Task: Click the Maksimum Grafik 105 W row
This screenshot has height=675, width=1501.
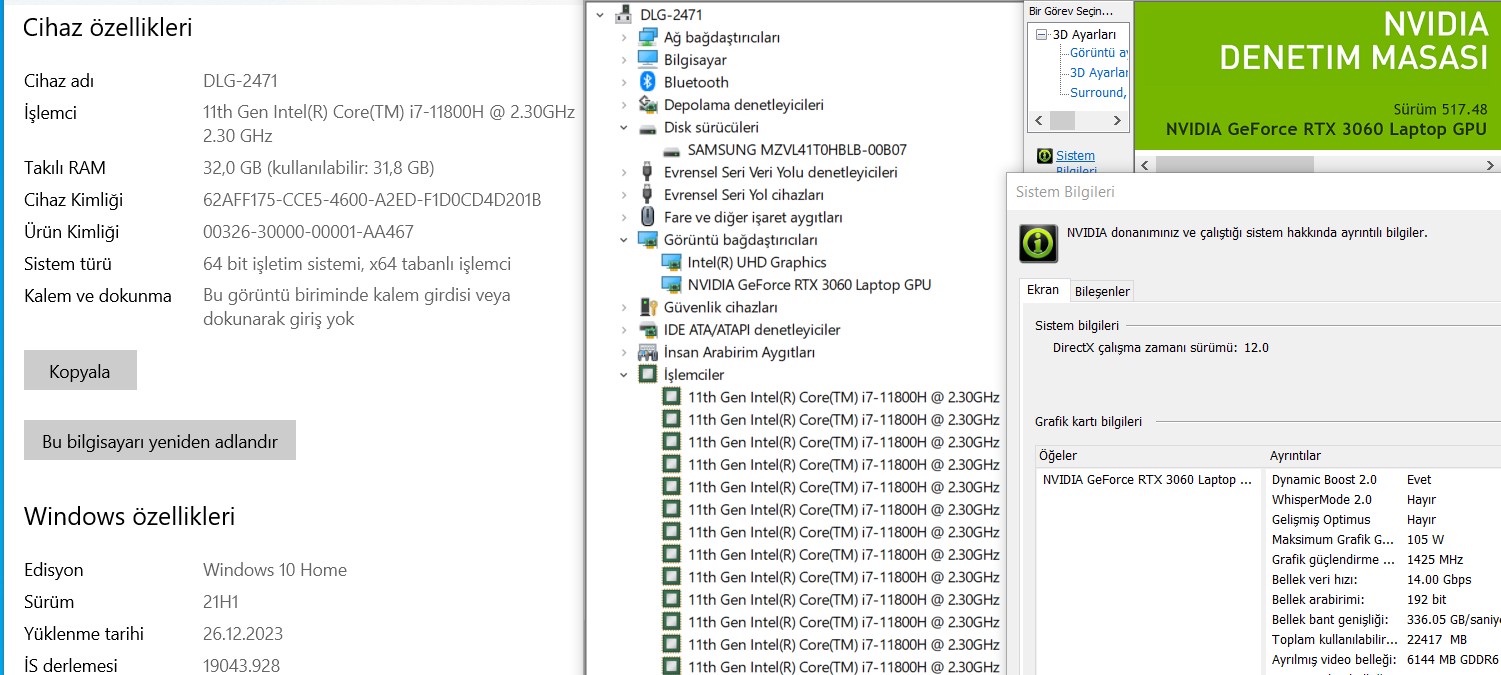Action: [1384, 539]
